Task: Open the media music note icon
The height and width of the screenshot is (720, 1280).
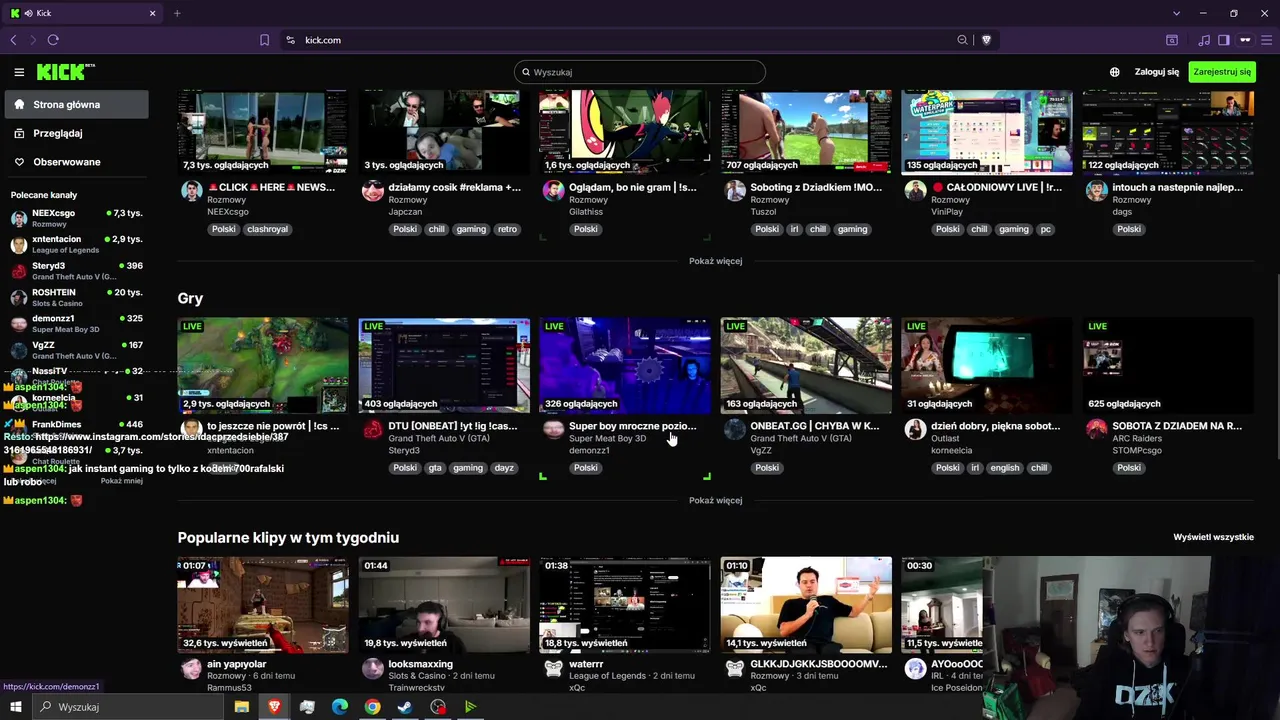Action: (1204, 40)
